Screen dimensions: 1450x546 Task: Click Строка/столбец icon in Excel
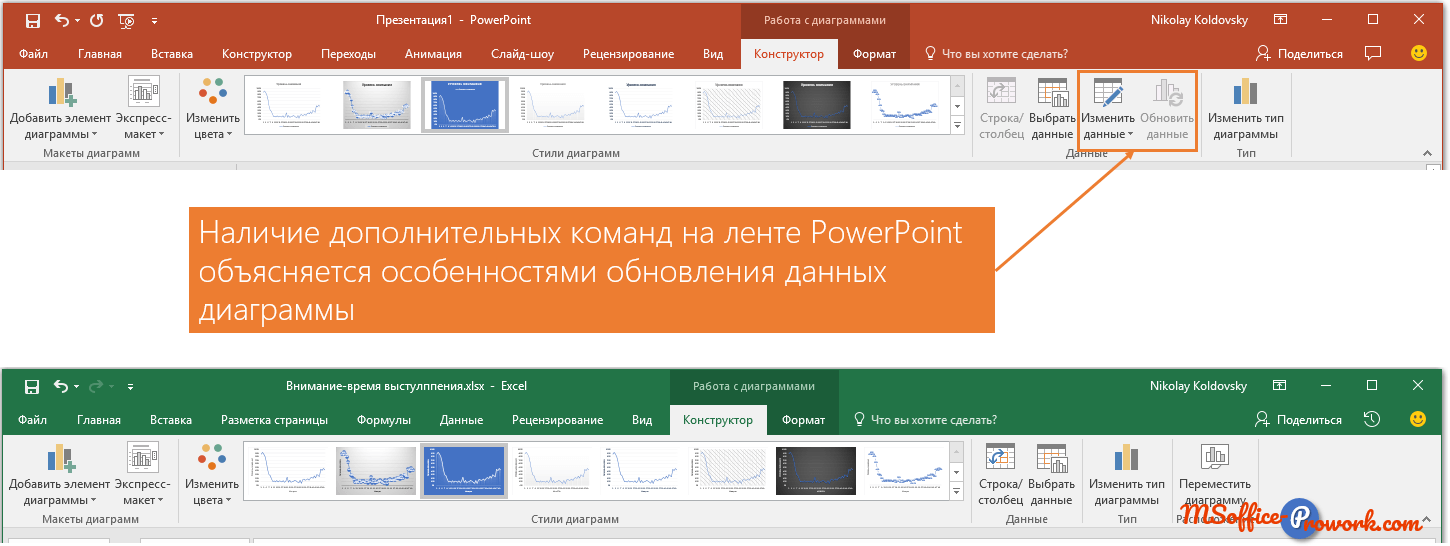pyautogui.click(x=1001, y=474)
